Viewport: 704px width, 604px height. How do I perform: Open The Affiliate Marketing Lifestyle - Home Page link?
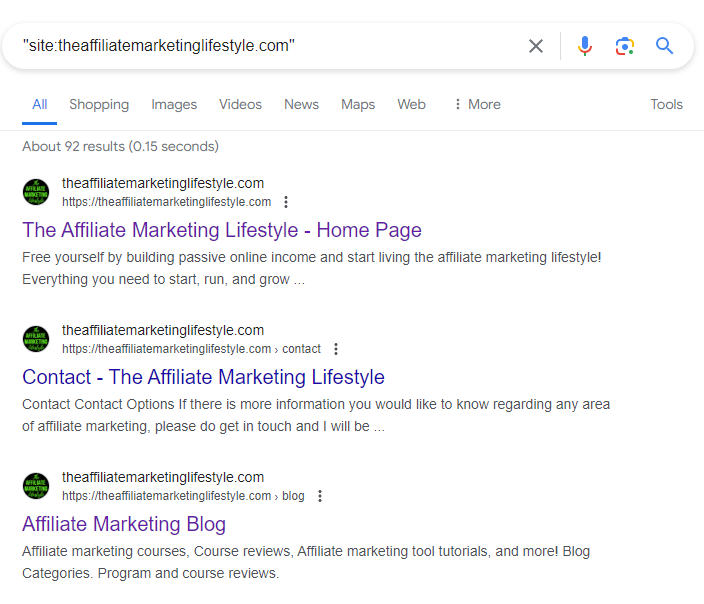pos(222,230)
